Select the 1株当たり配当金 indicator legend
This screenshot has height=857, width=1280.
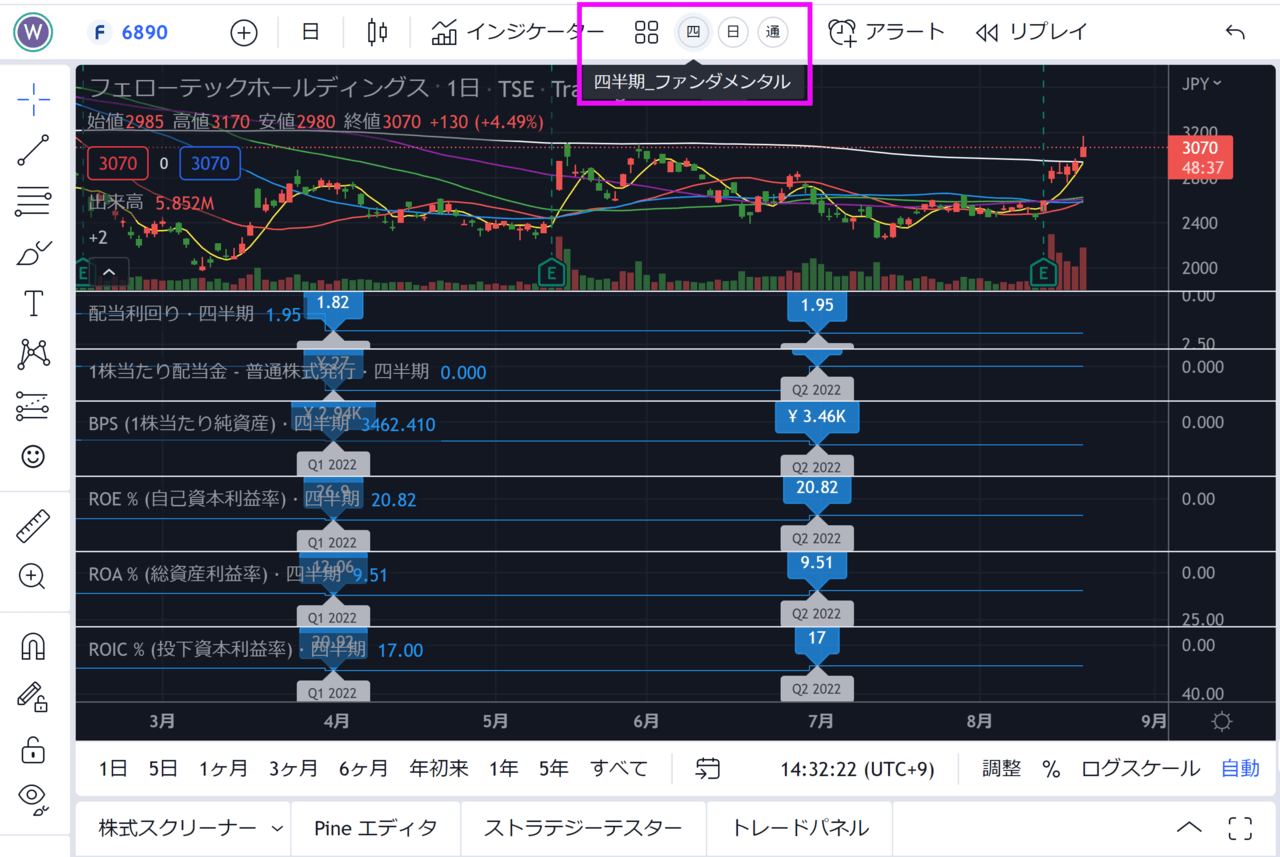[259, 371]
